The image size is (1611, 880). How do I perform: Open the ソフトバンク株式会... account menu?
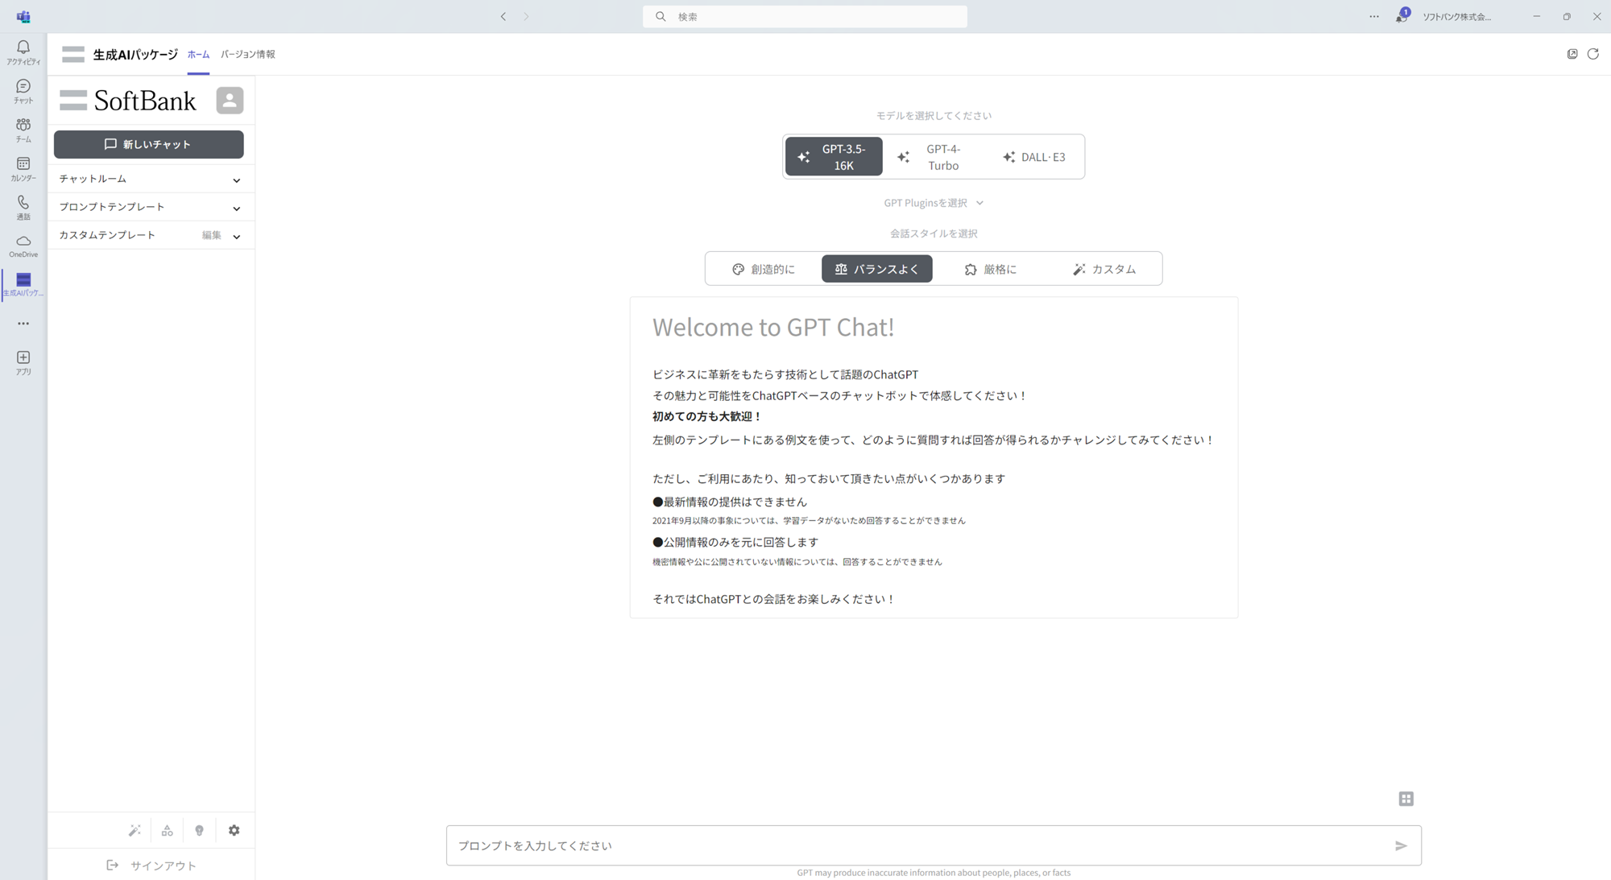coord(1456,16)
